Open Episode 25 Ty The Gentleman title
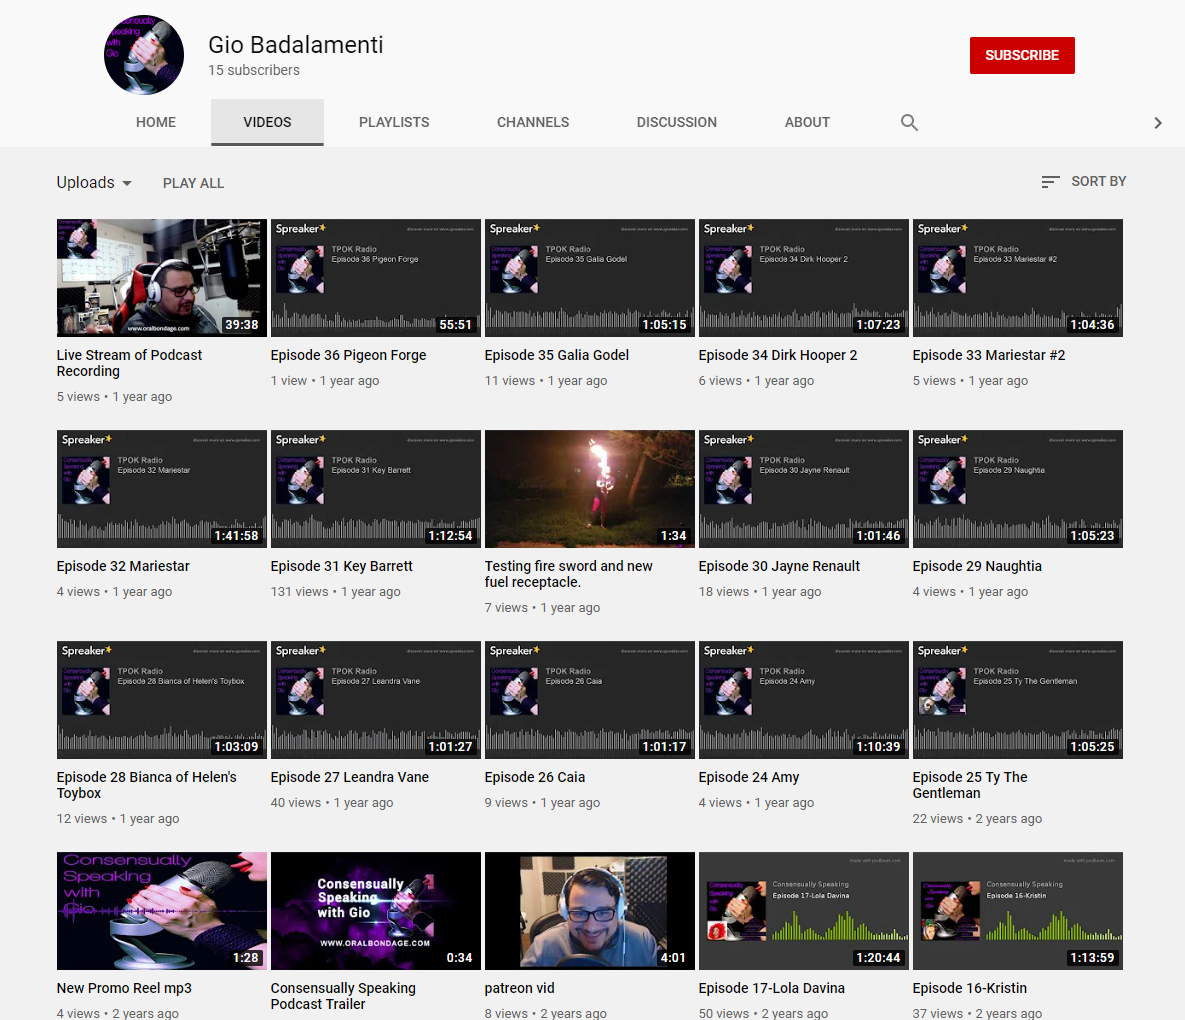The height and width of the screenshot is (1020, 1185). 970,785
